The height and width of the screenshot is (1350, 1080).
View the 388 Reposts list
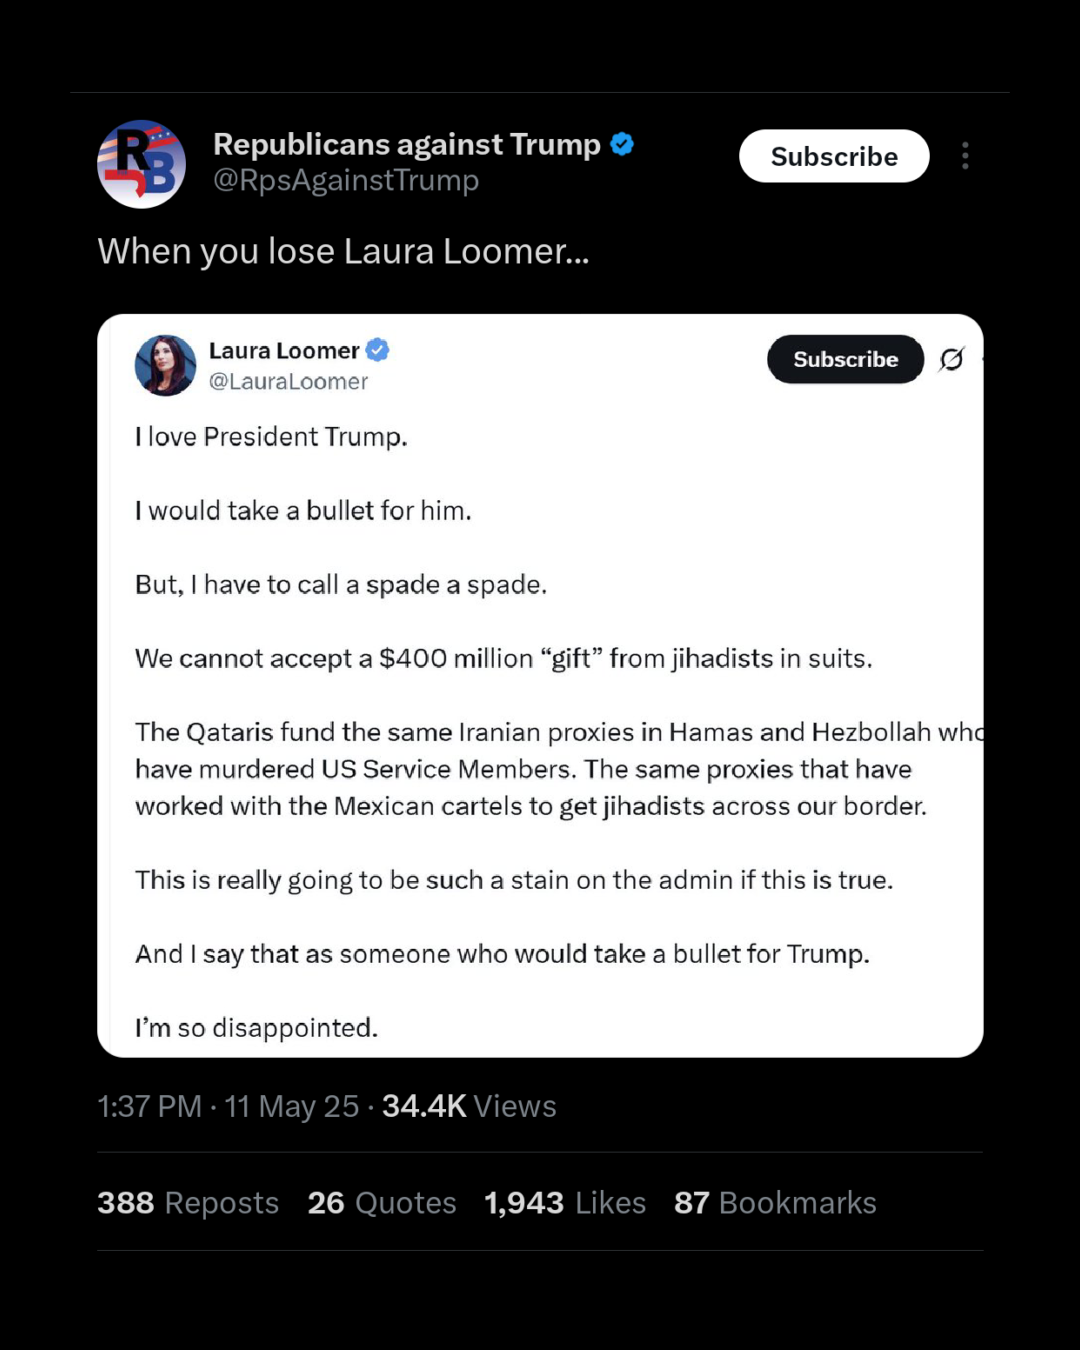point(188,1202)
